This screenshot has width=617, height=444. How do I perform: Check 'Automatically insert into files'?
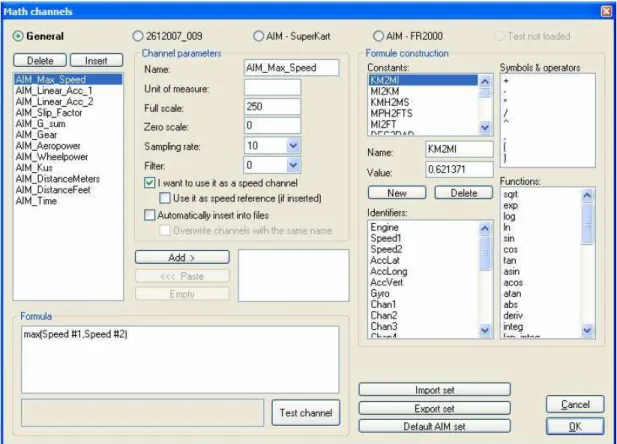pyautogui.click(x=150, y=215)
